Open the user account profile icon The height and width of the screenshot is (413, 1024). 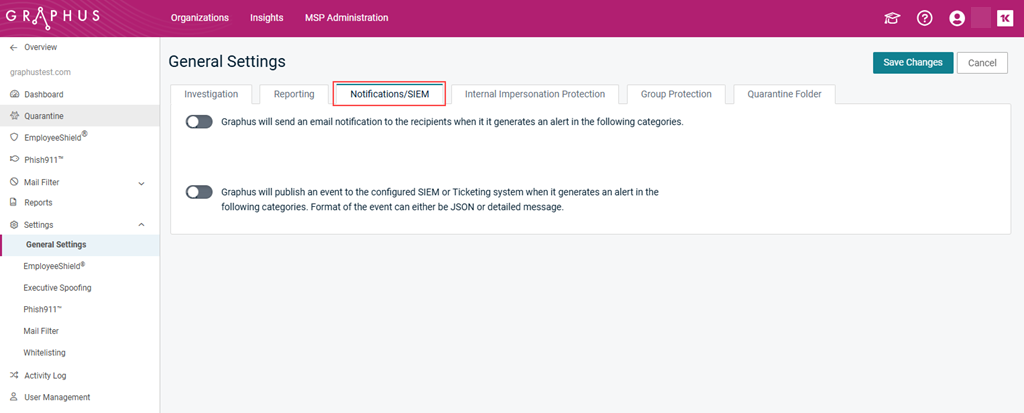tap(957, 18)
